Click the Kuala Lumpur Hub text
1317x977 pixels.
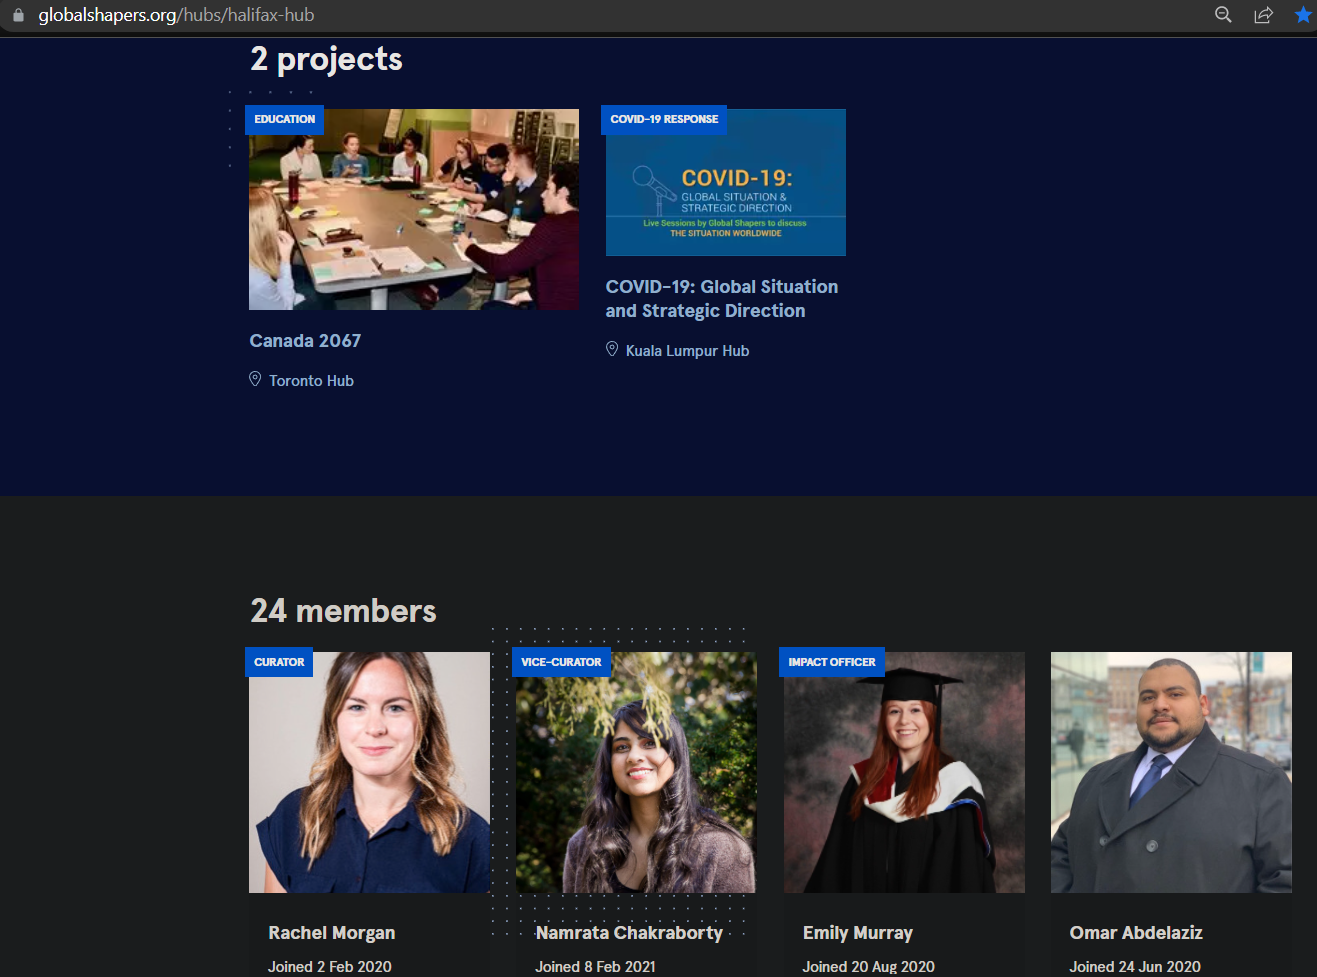(687, 351)
